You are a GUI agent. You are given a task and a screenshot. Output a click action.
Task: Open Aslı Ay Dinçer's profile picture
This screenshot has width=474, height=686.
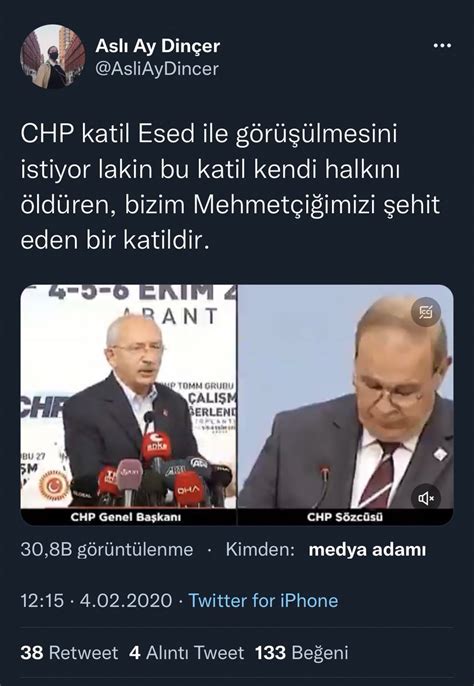[53, 57]
